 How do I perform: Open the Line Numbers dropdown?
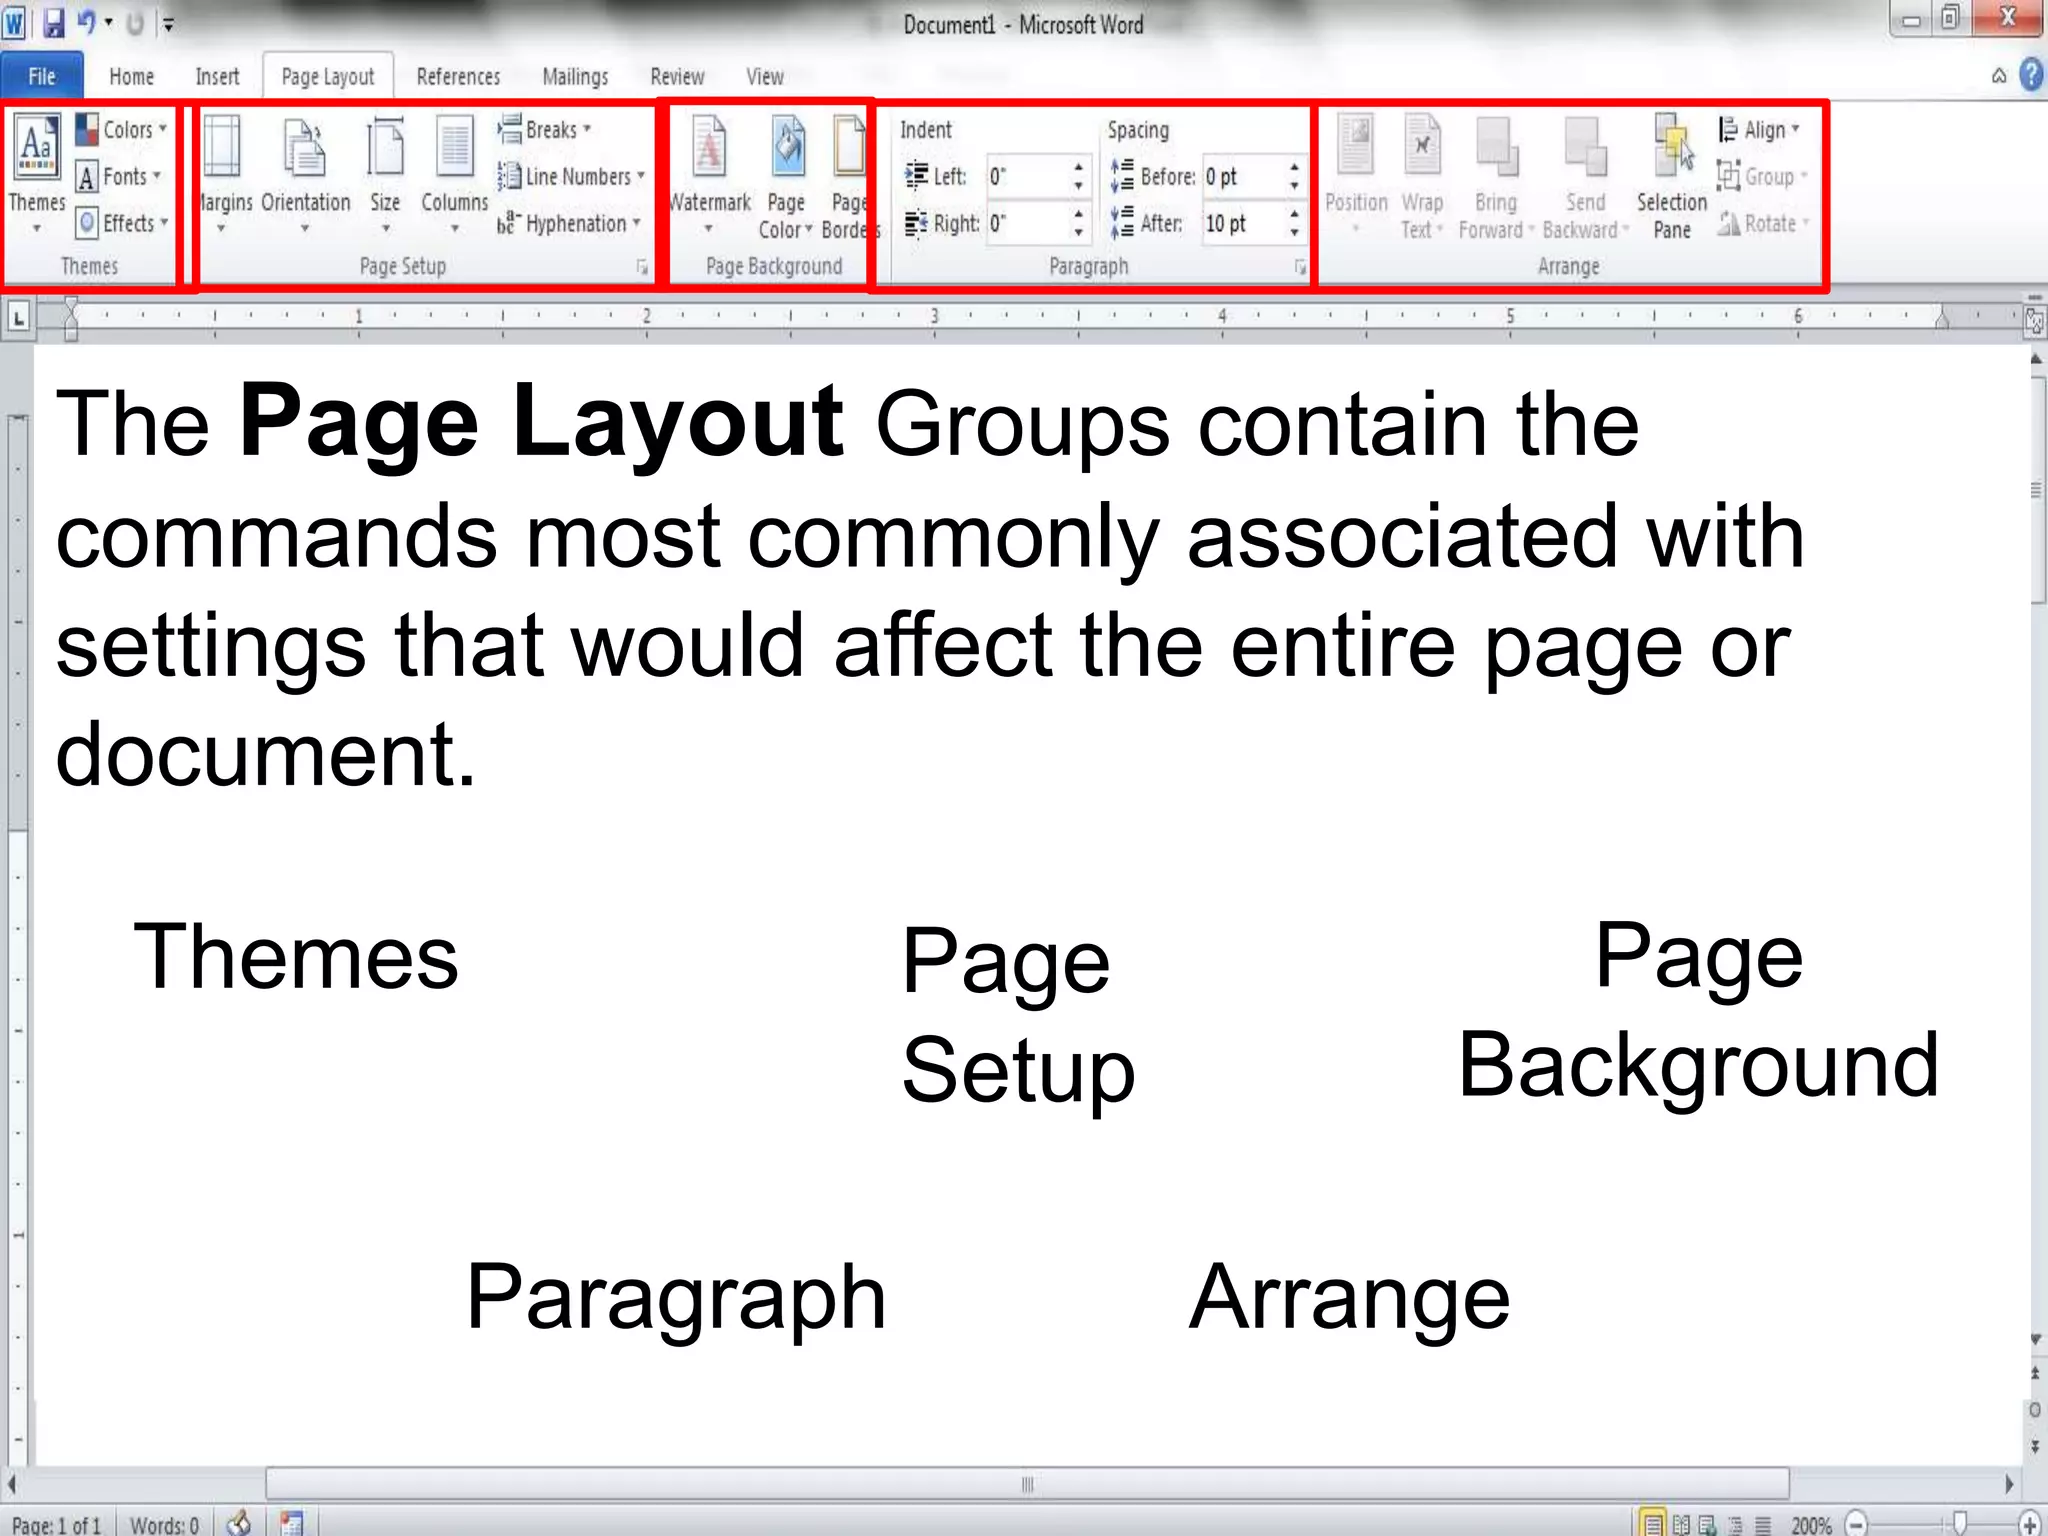pos(571,177)
